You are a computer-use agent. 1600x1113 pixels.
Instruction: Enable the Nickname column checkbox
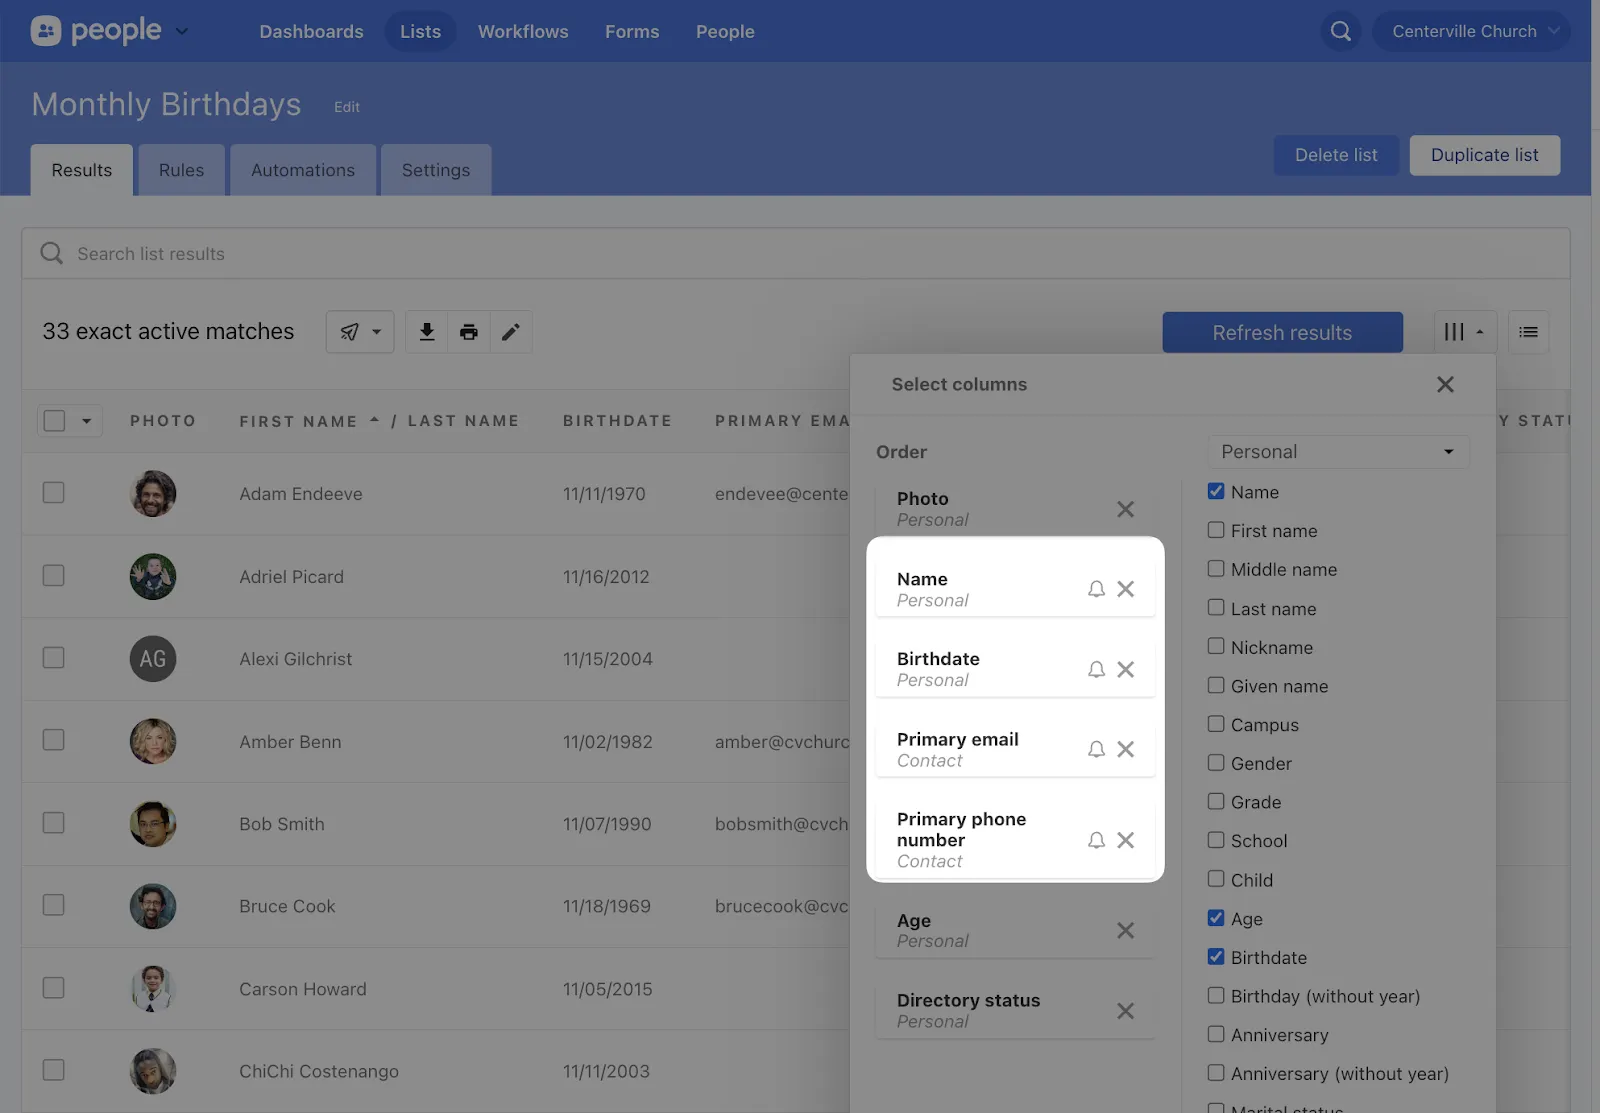point(1216,647)
